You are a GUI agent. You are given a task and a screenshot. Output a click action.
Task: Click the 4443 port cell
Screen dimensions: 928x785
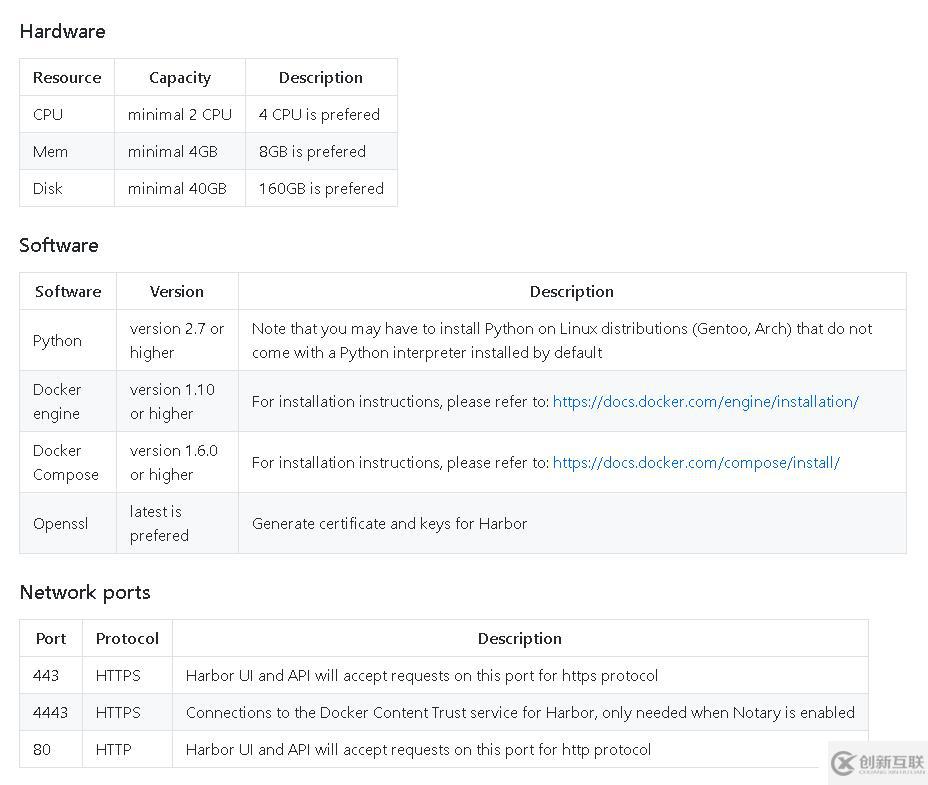tap(51, 712)
